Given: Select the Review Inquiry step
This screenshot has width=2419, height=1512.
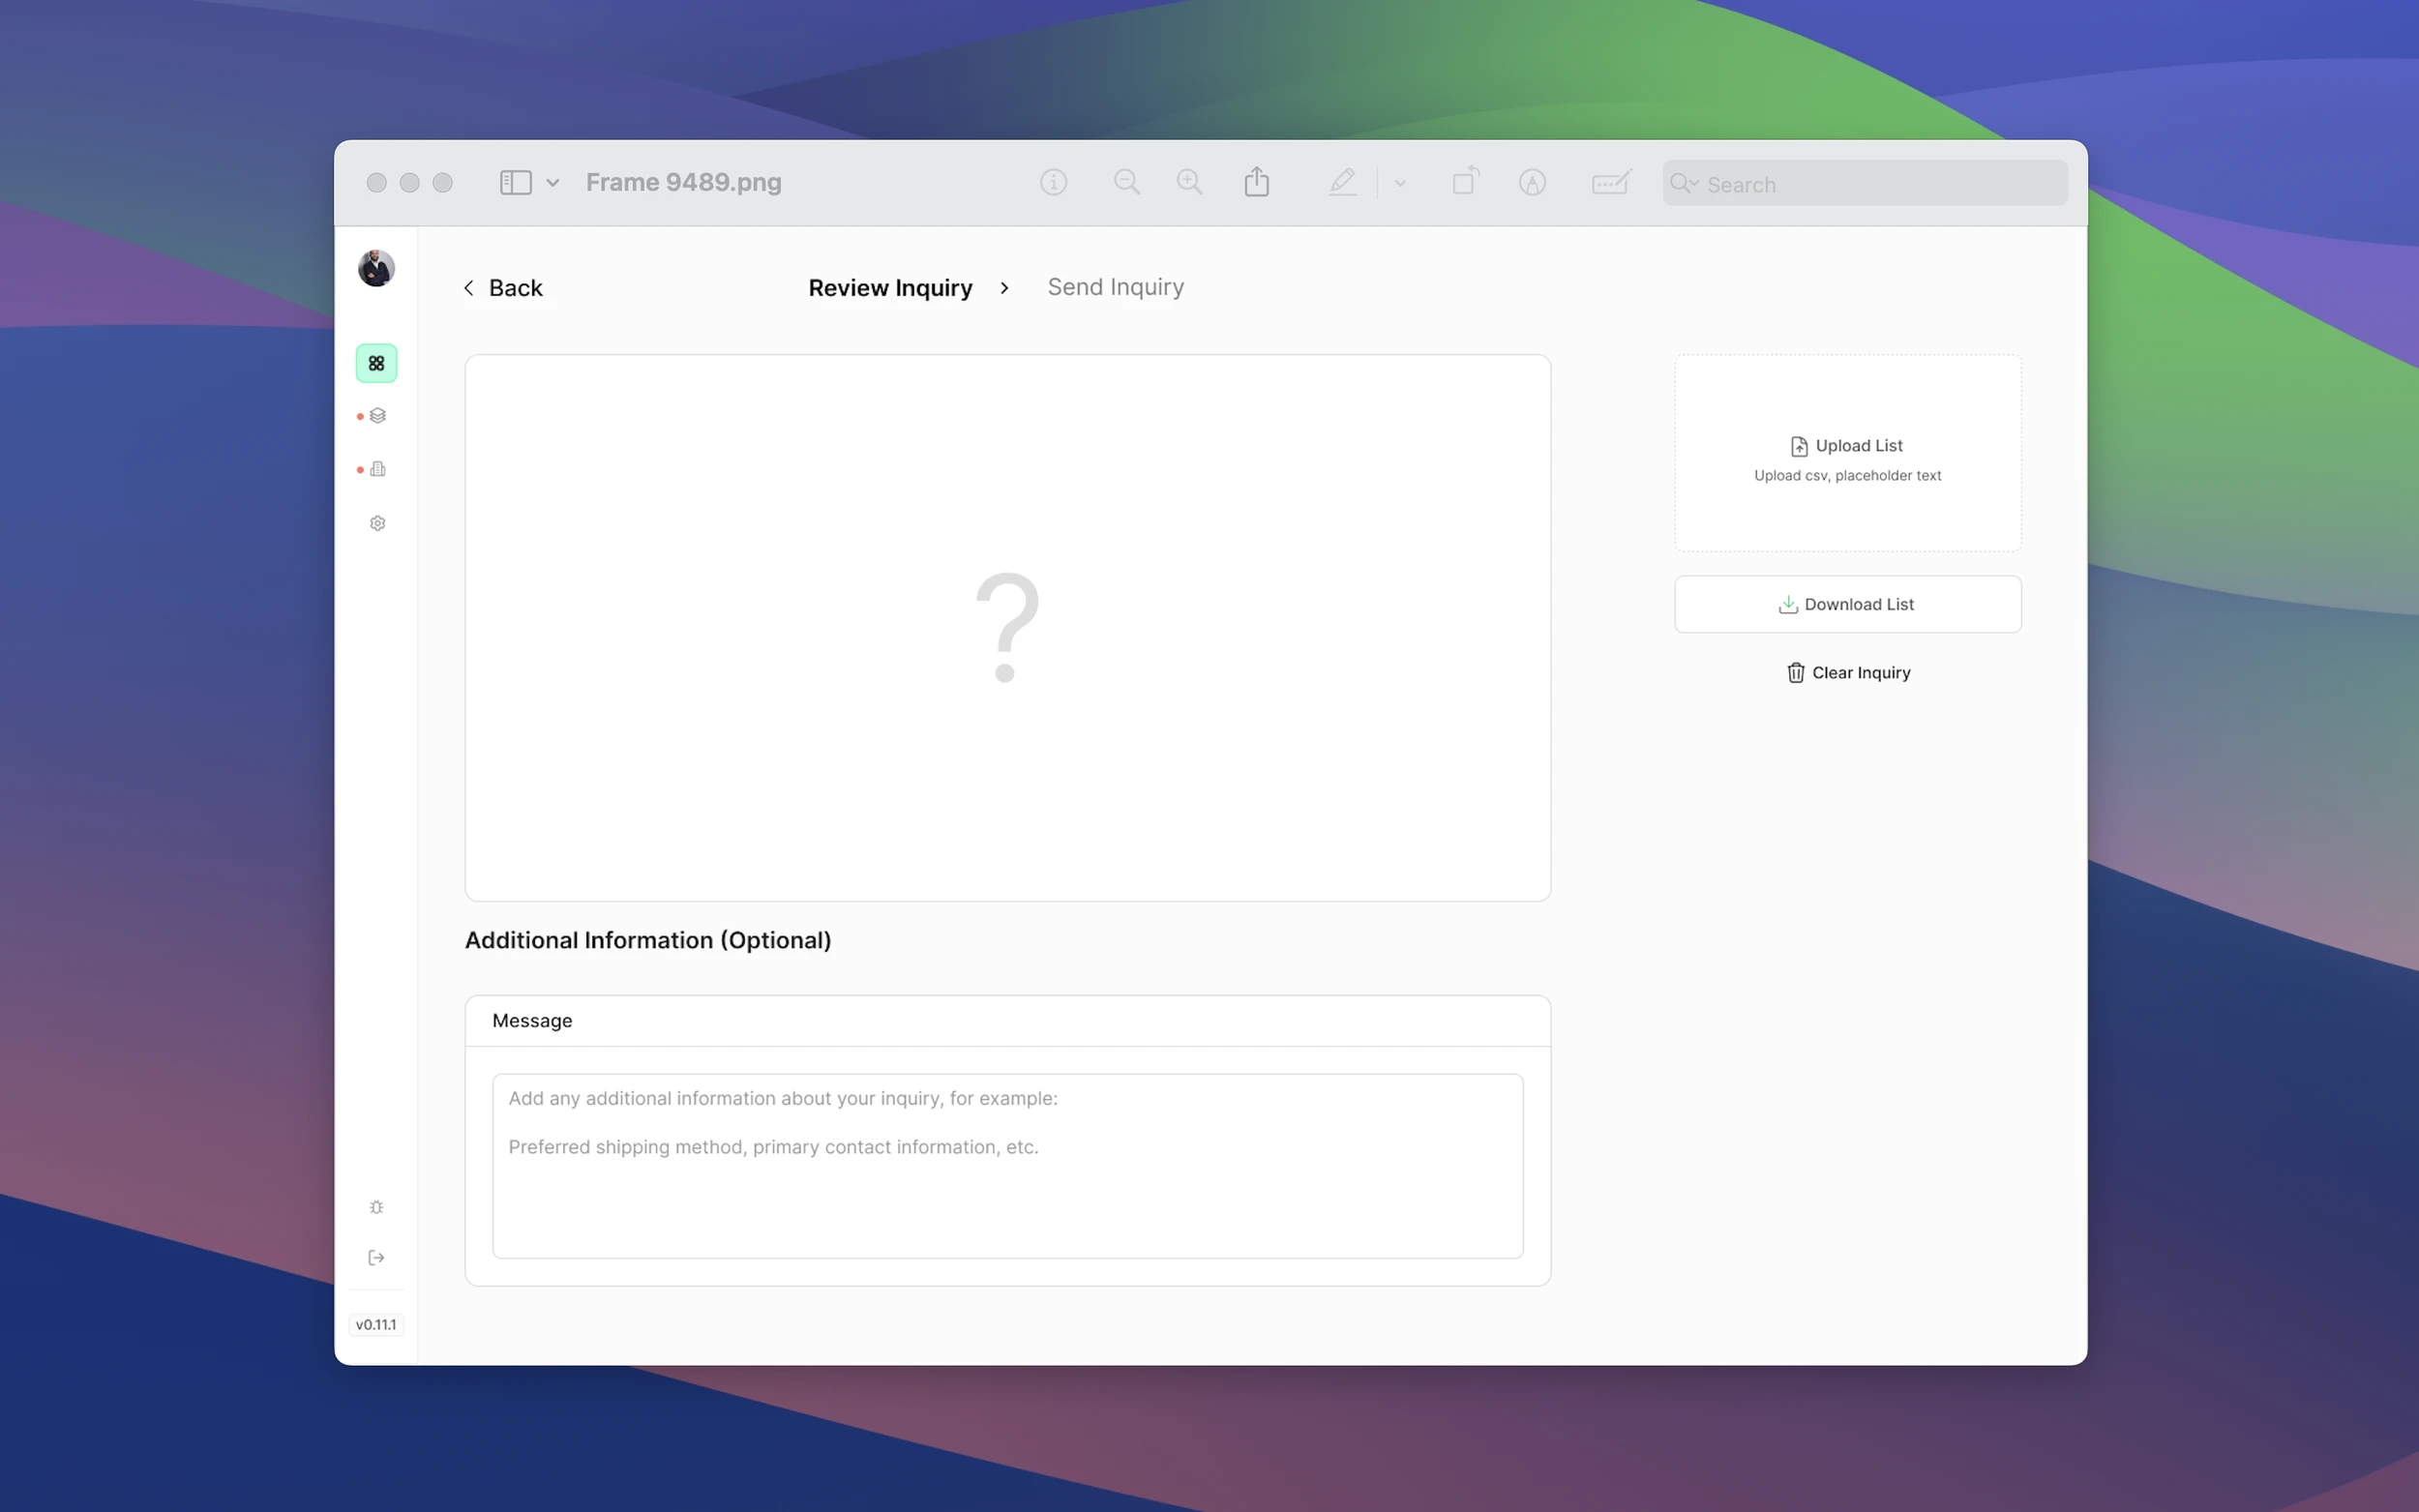Looking at the screenshot, I should 889,288.
